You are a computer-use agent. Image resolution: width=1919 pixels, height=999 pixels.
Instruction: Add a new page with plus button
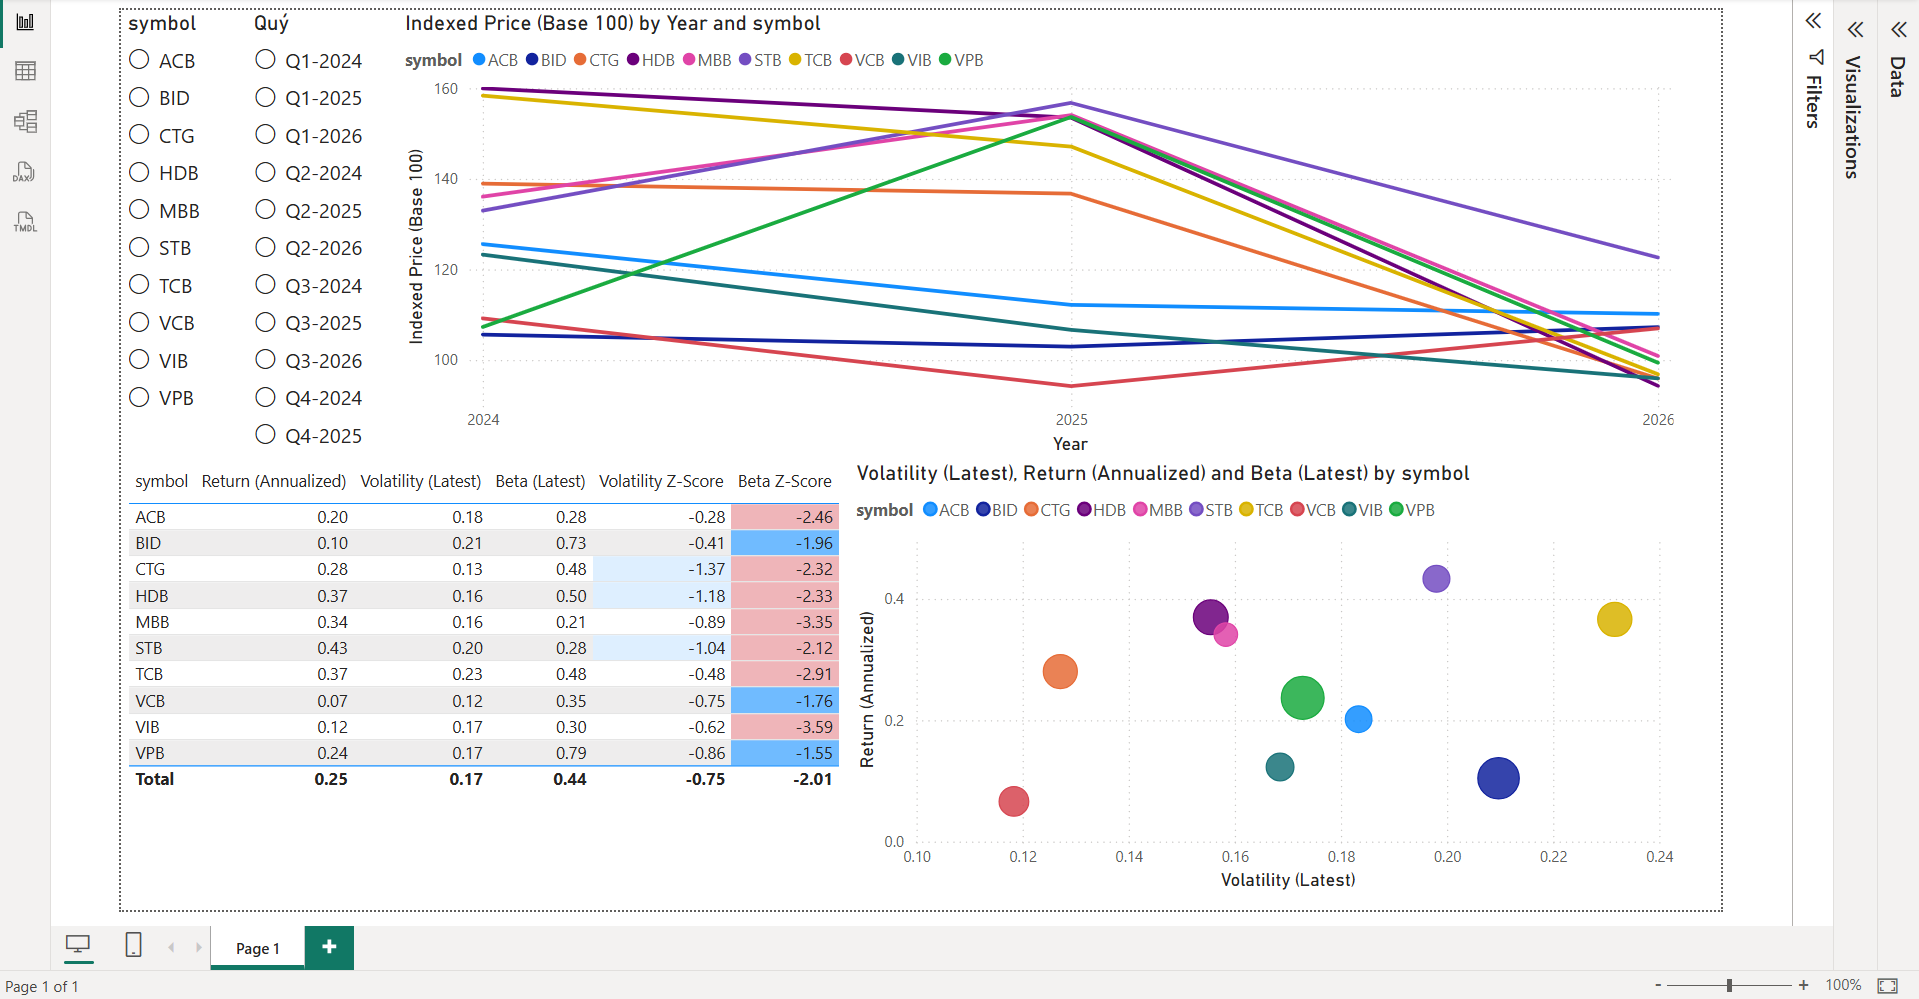pos(329,946)
